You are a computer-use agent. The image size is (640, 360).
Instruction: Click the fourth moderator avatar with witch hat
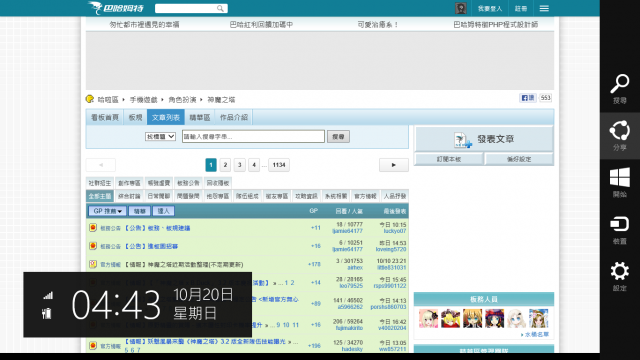point(495,318)
